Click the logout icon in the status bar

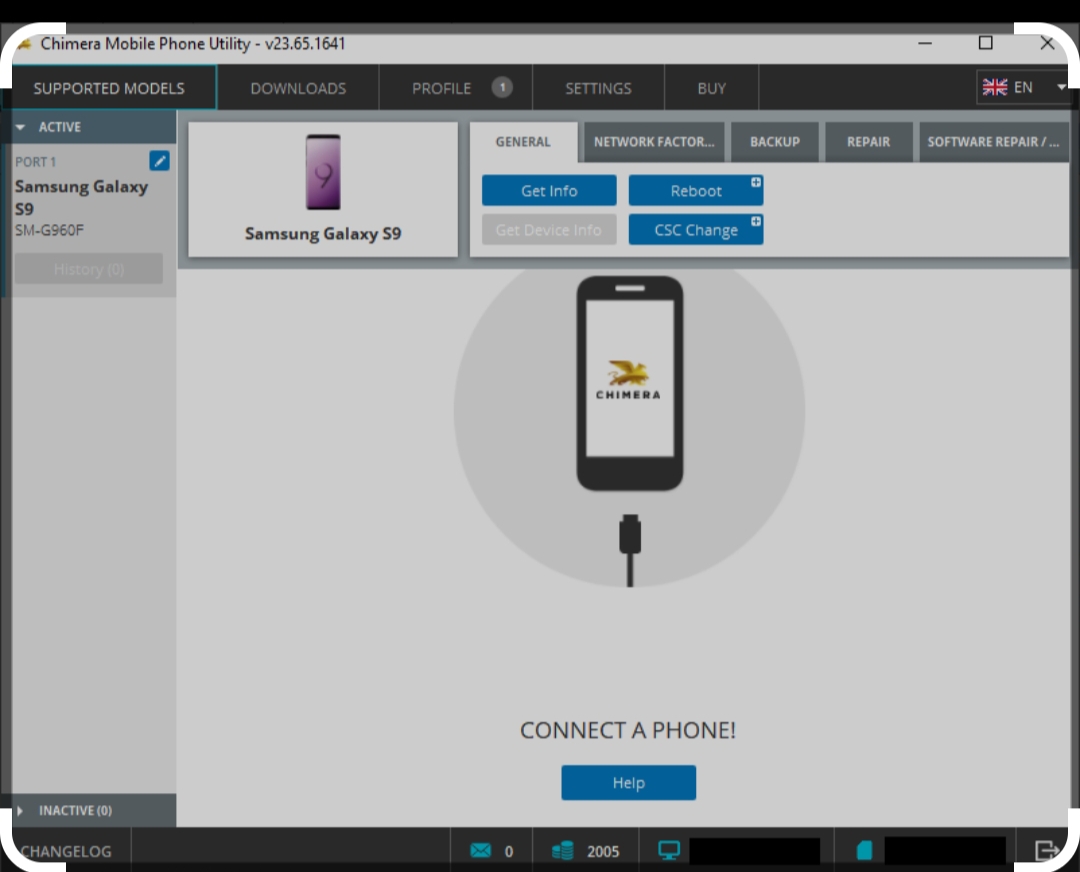(x=1046, y=851)
